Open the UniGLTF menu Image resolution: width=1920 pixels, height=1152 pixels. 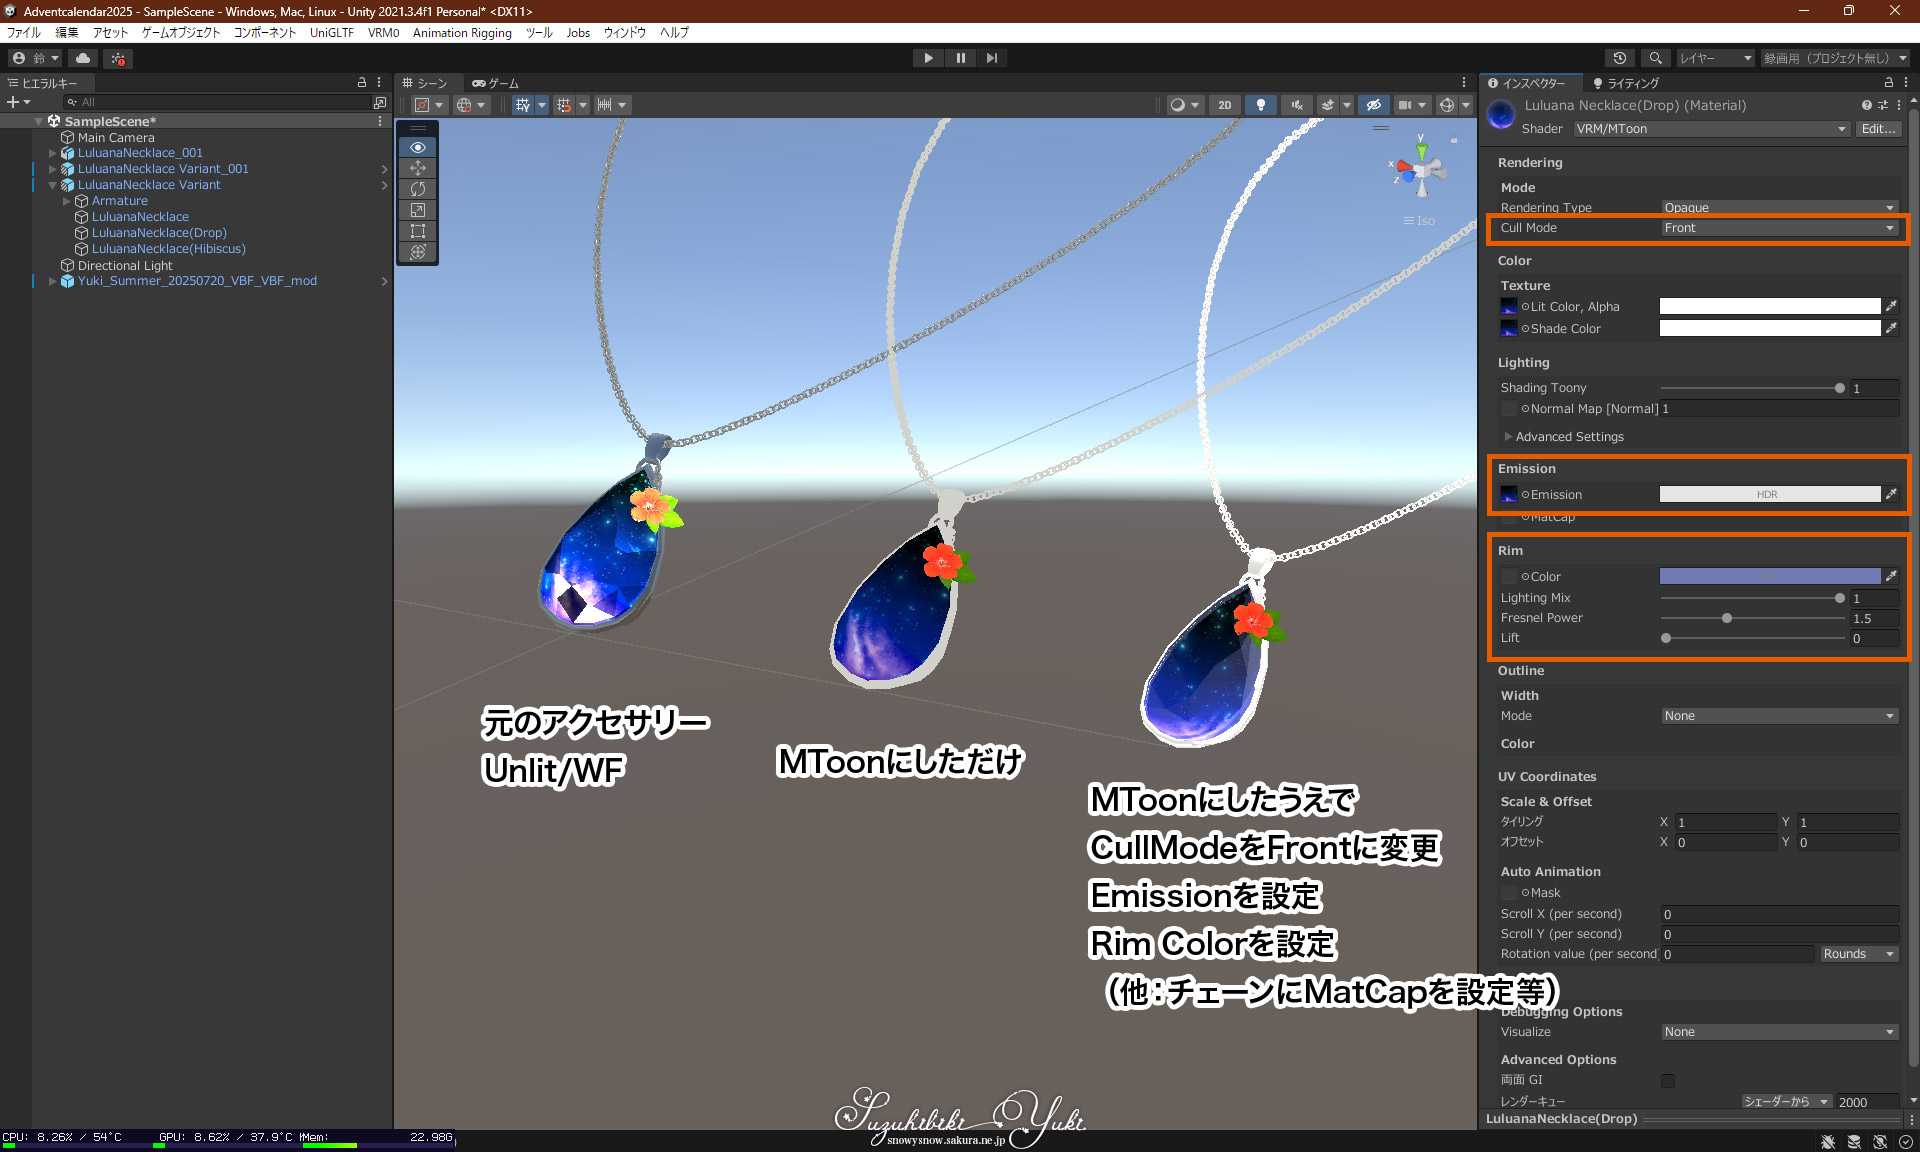(331, 33)
